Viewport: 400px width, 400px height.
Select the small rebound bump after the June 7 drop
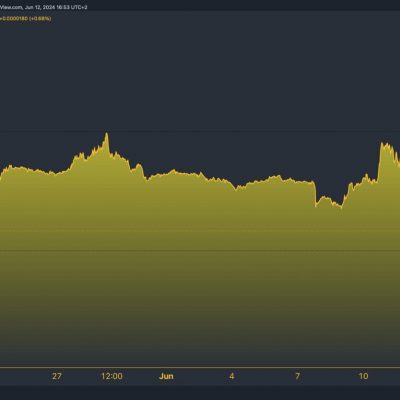pos(324,198)
